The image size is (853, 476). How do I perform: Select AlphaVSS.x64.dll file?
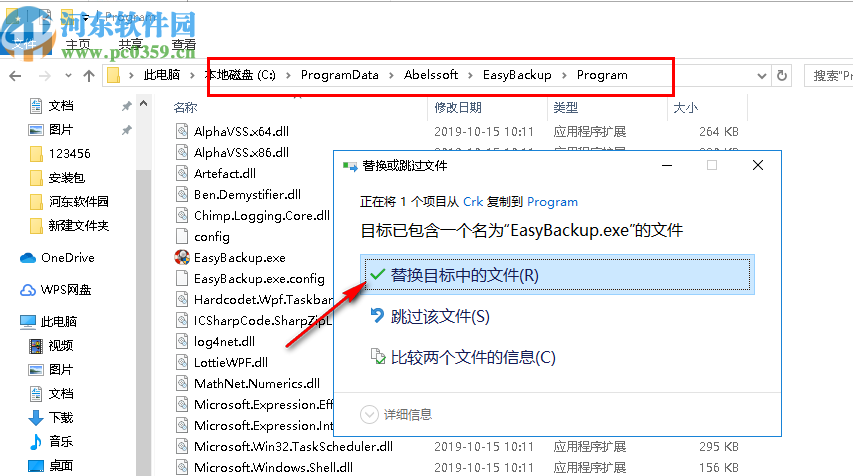(241, 131)
